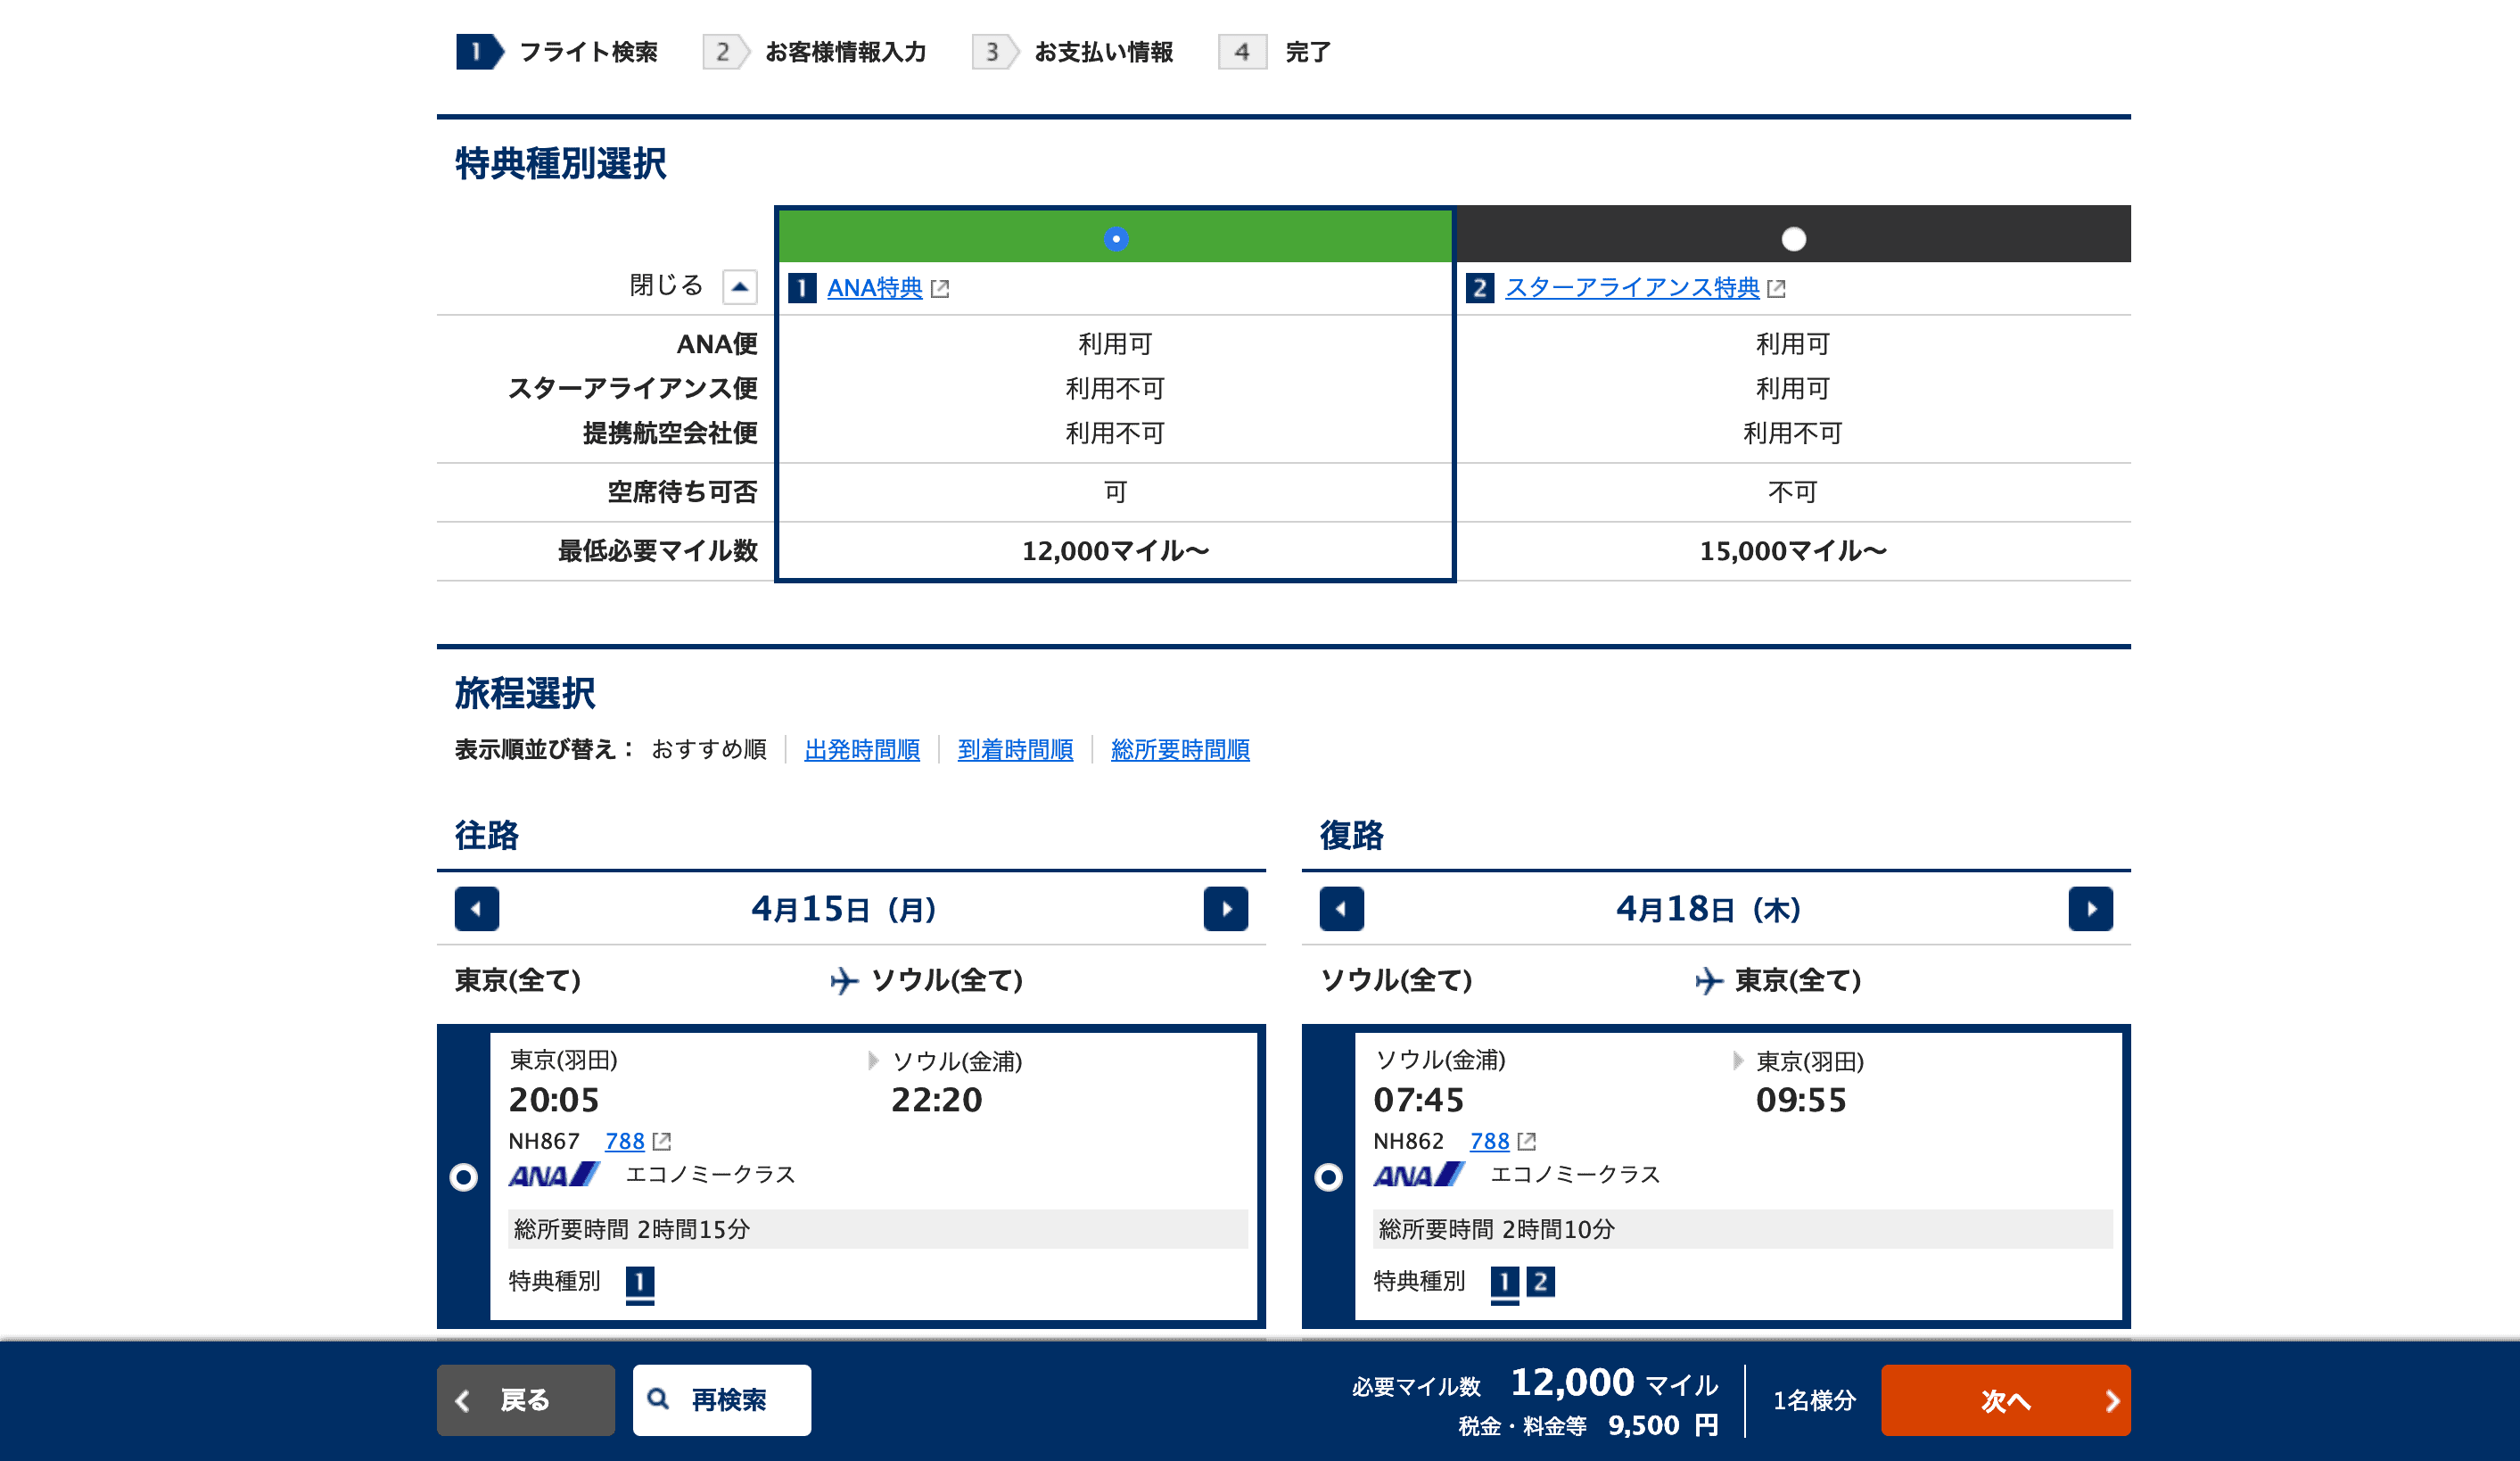Click the orange 次へ button
The width and height of the screenshot is (2520, 1461).
[2006, 1400]
